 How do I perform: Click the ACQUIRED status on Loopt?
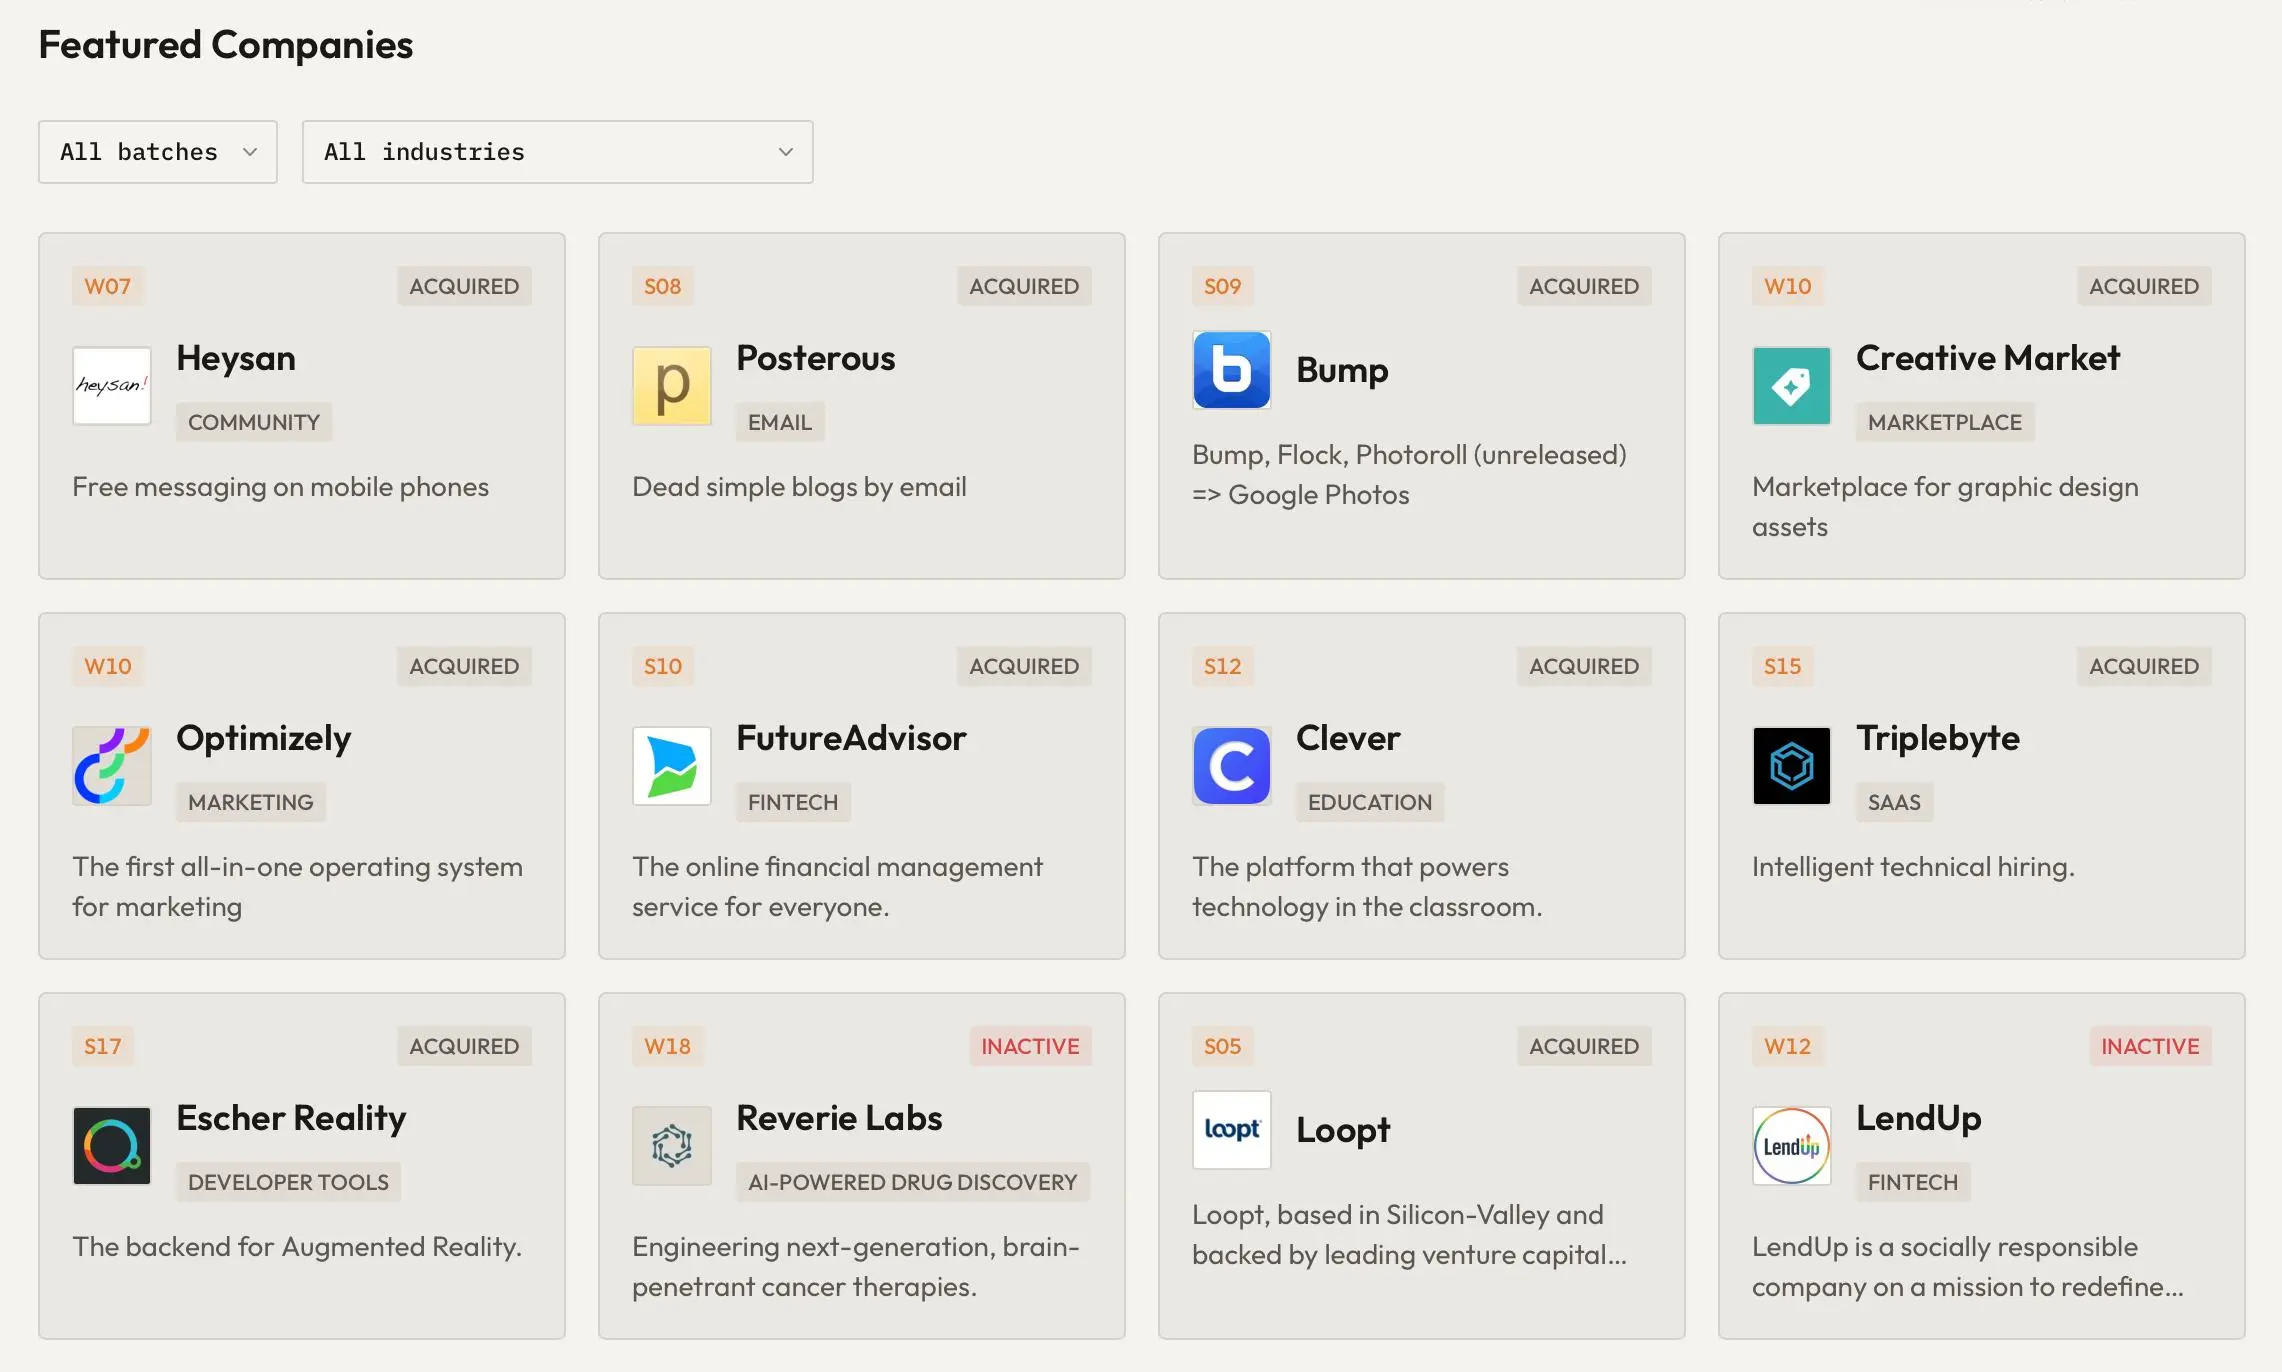[x=1584, y=1046]
